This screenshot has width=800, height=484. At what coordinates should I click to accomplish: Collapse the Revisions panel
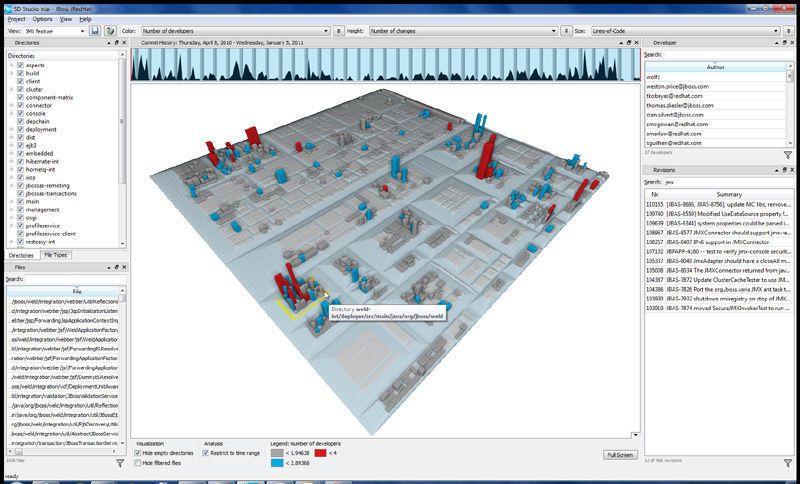pos(777,170)
